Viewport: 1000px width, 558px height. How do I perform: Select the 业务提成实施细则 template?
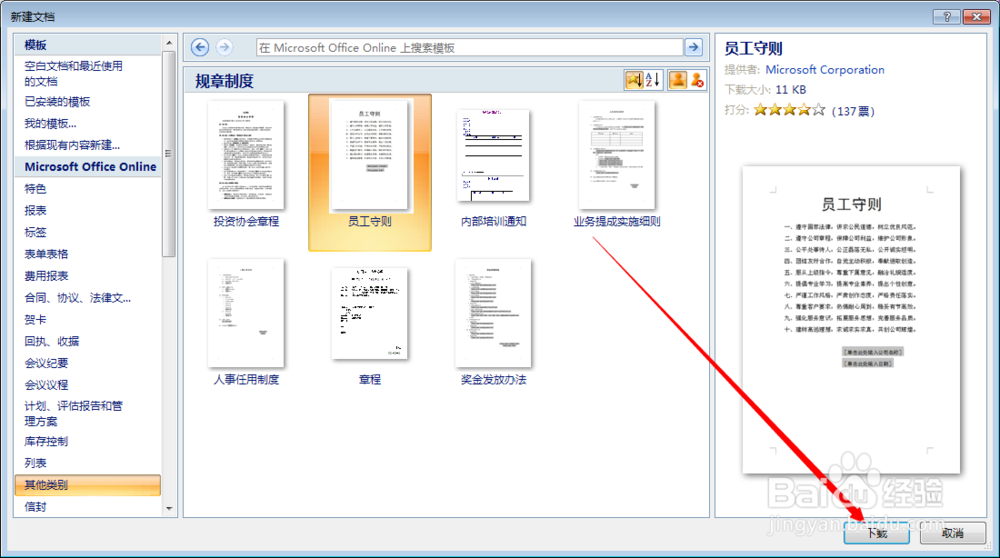(x=617, y=165)
